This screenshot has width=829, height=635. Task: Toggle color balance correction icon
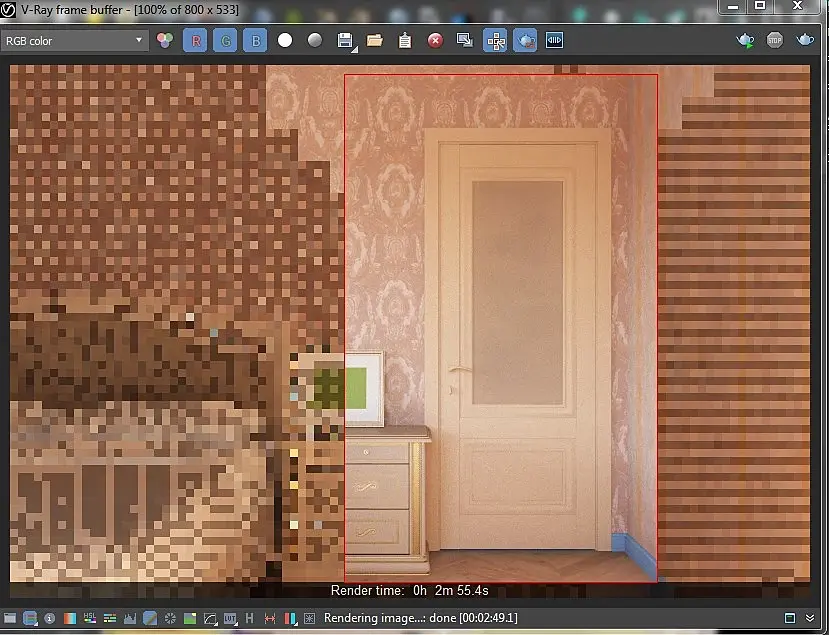tap(110, 618)
